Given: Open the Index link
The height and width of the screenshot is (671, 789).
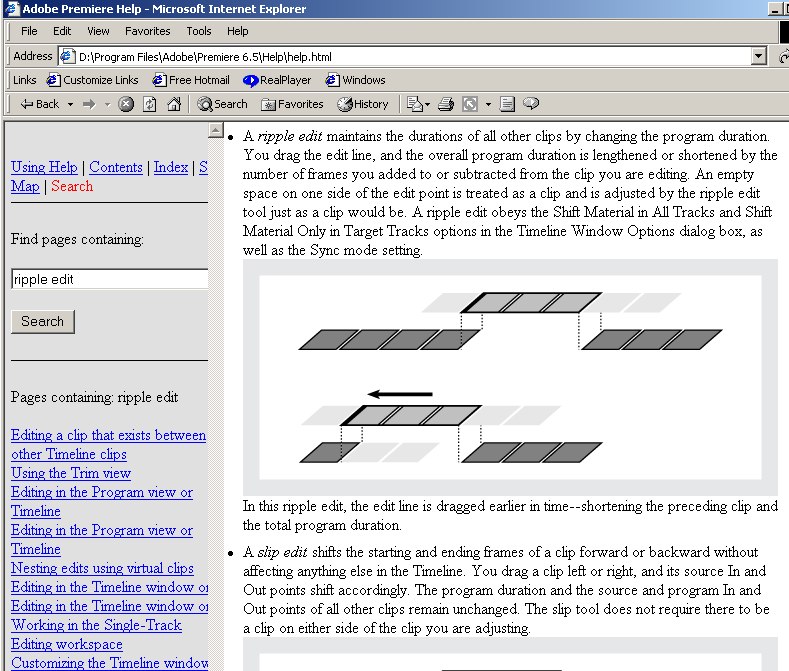Looking at the screenshot, I should point(171,167).
